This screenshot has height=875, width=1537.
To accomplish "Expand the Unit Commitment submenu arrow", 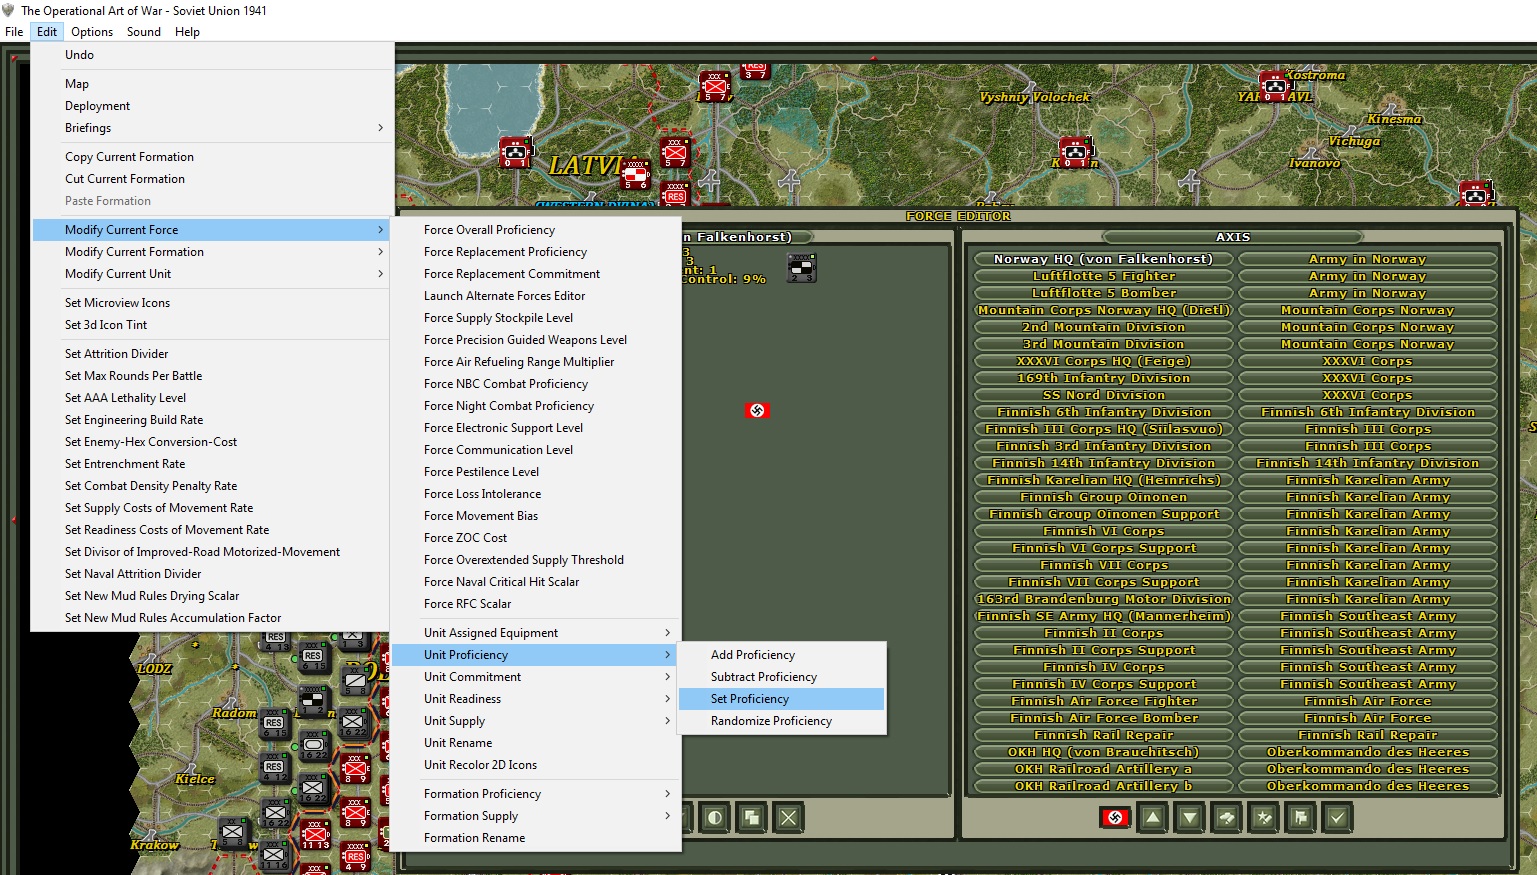I will (667, 677).
